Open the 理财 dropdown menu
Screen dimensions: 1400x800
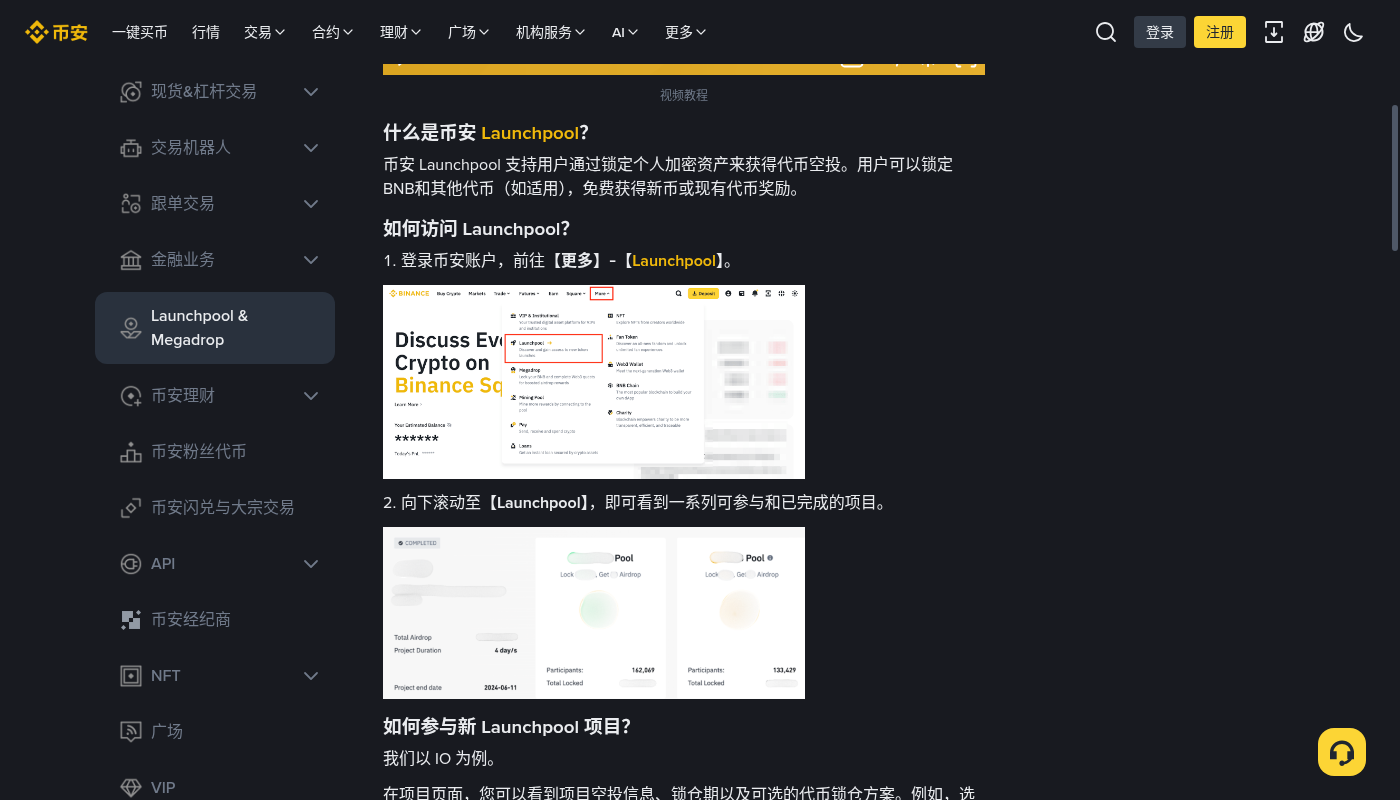(401, 32)
